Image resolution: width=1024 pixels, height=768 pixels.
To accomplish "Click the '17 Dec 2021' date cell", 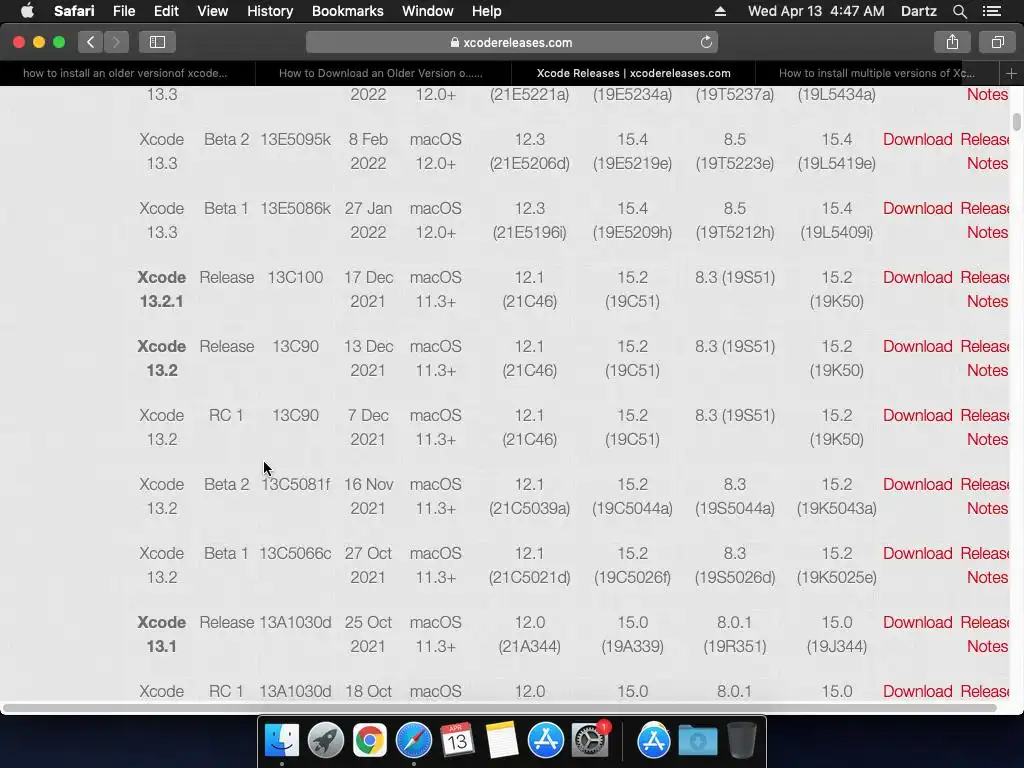I will click(x=368, y=289).
